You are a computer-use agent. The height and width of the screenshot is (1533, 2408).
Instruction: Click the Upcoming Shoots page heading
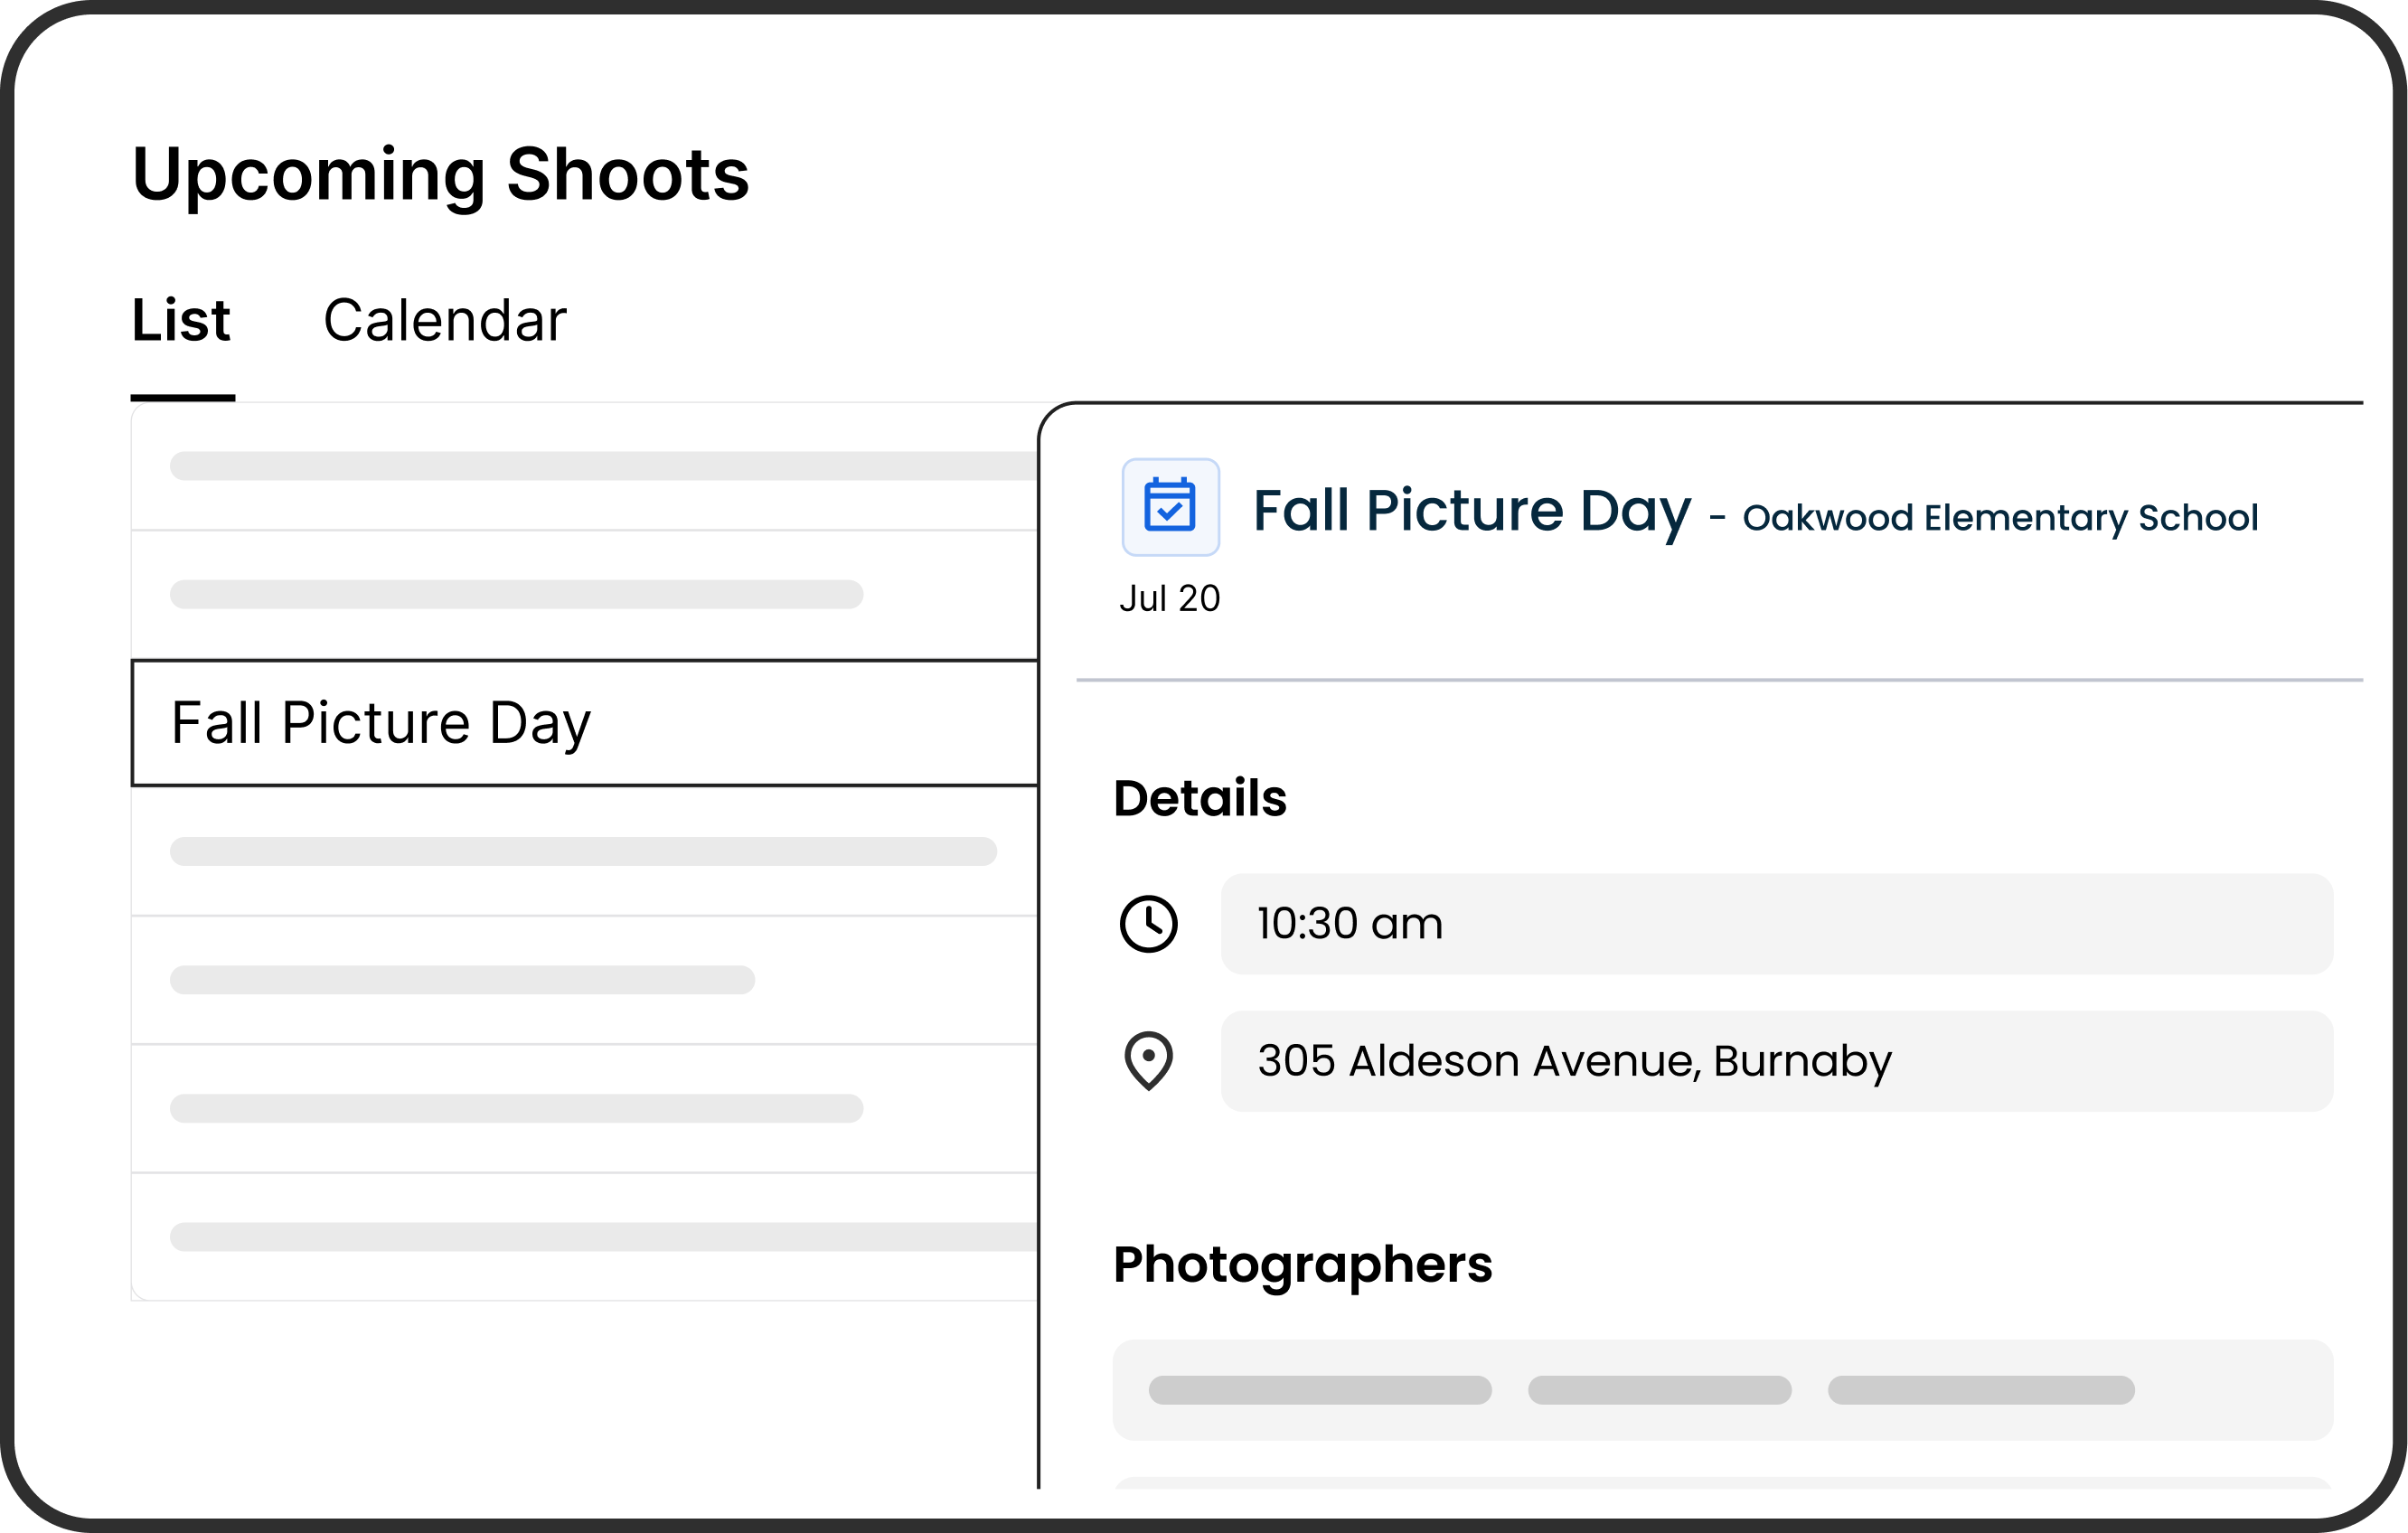[440, 174]
